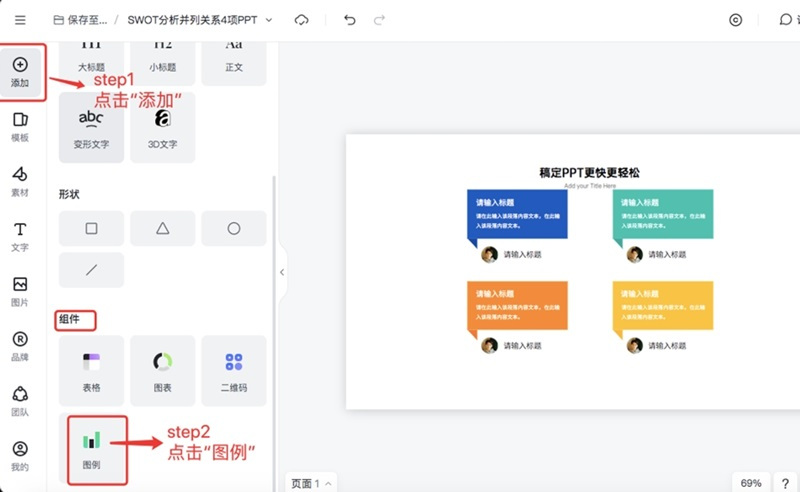This screenshot has height=492, width=800.
Task: Insert 3D文字 text
Action: (x=163, y=128)
